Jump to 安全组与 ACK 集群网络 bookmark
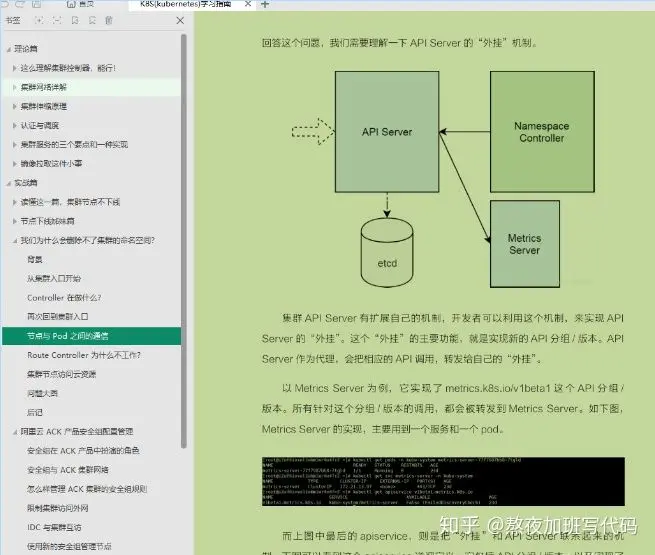Viewport: 655px width, 555px height. coord(68,470)
